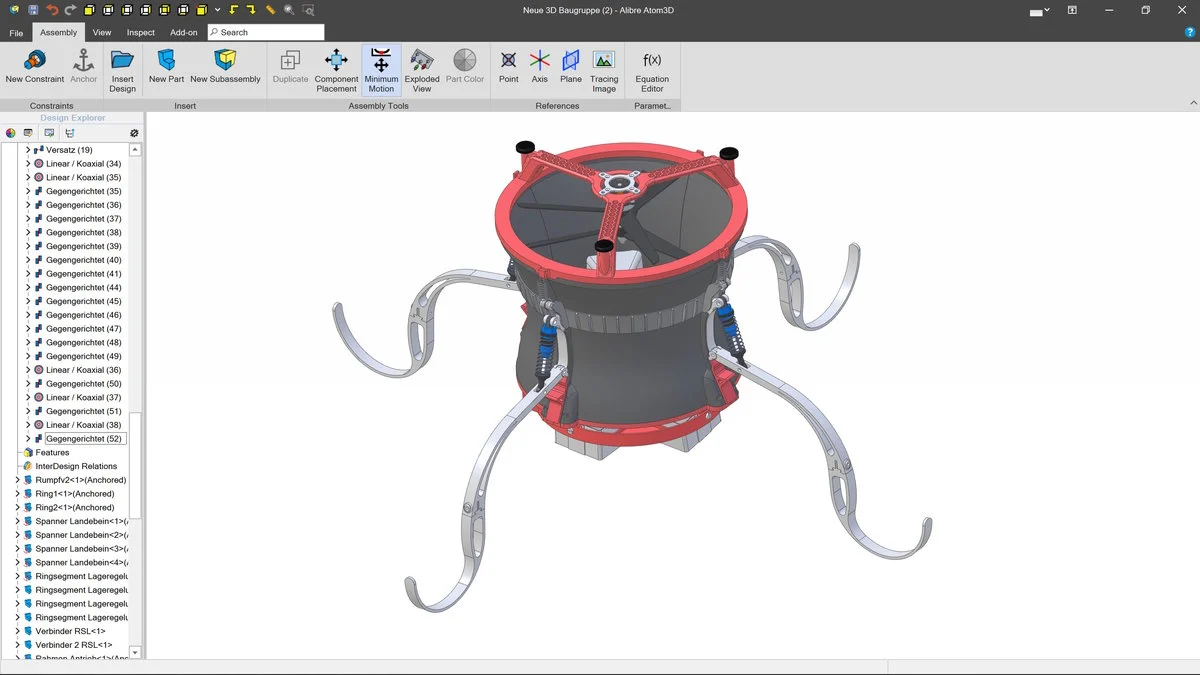This screenshot has height=675, width=1200.
Task: Pick the ruler measure tool
Action: pos(270,10)
